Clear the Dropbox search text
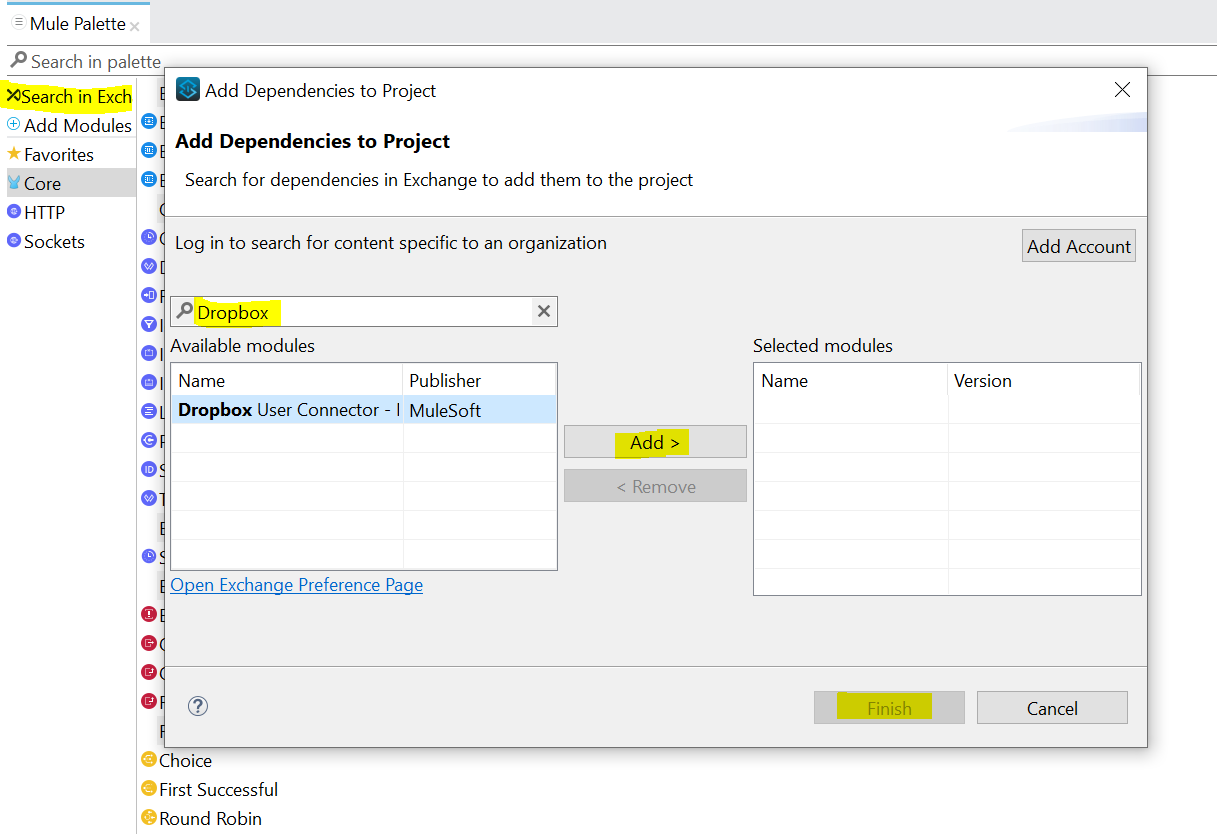Image resolution: width=1217 pixels, height=834 pixels. tap(544, 311)
